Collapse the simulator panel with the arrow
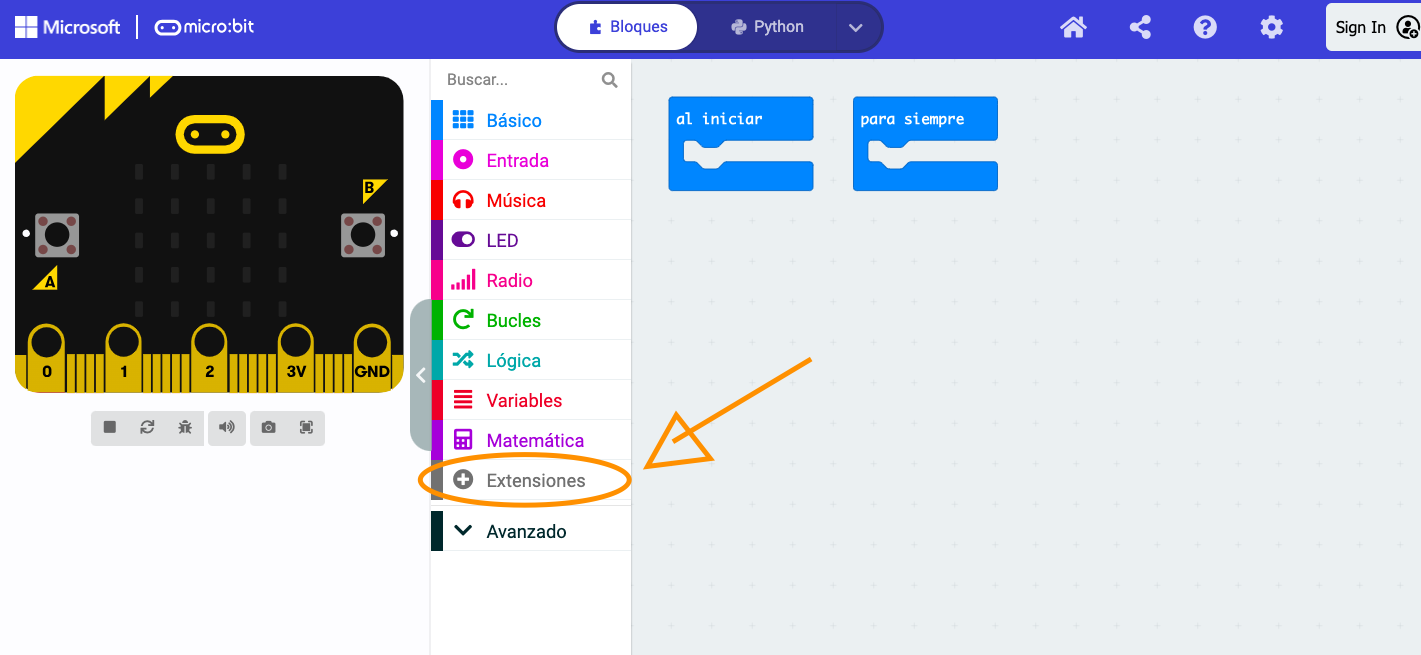 click(421, 375)
